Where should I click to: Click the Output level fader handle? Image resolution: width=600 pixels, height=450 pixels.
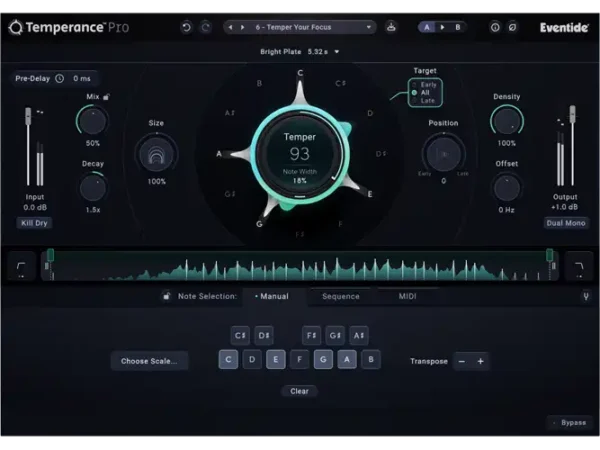tap(572, 114)
